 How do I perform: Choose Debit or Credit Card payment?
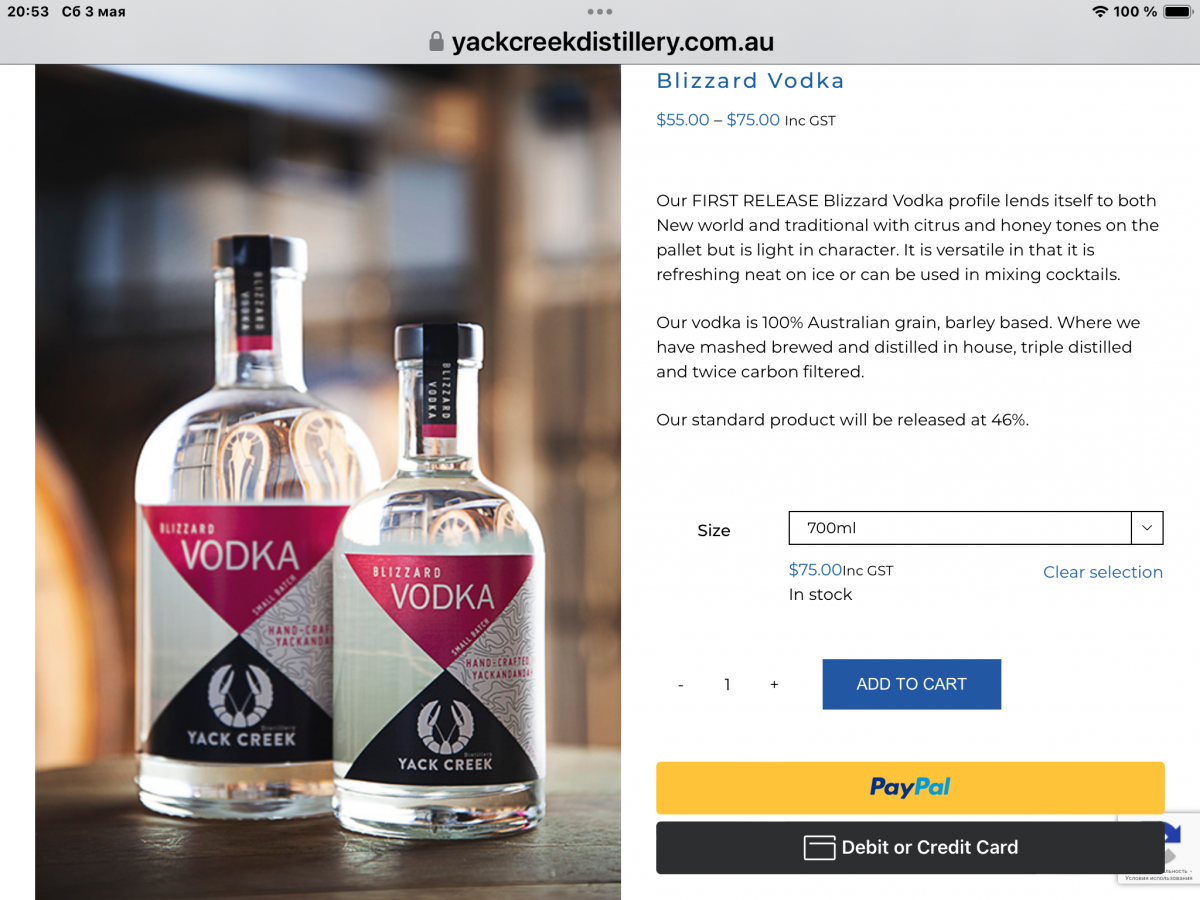point(910,848)
